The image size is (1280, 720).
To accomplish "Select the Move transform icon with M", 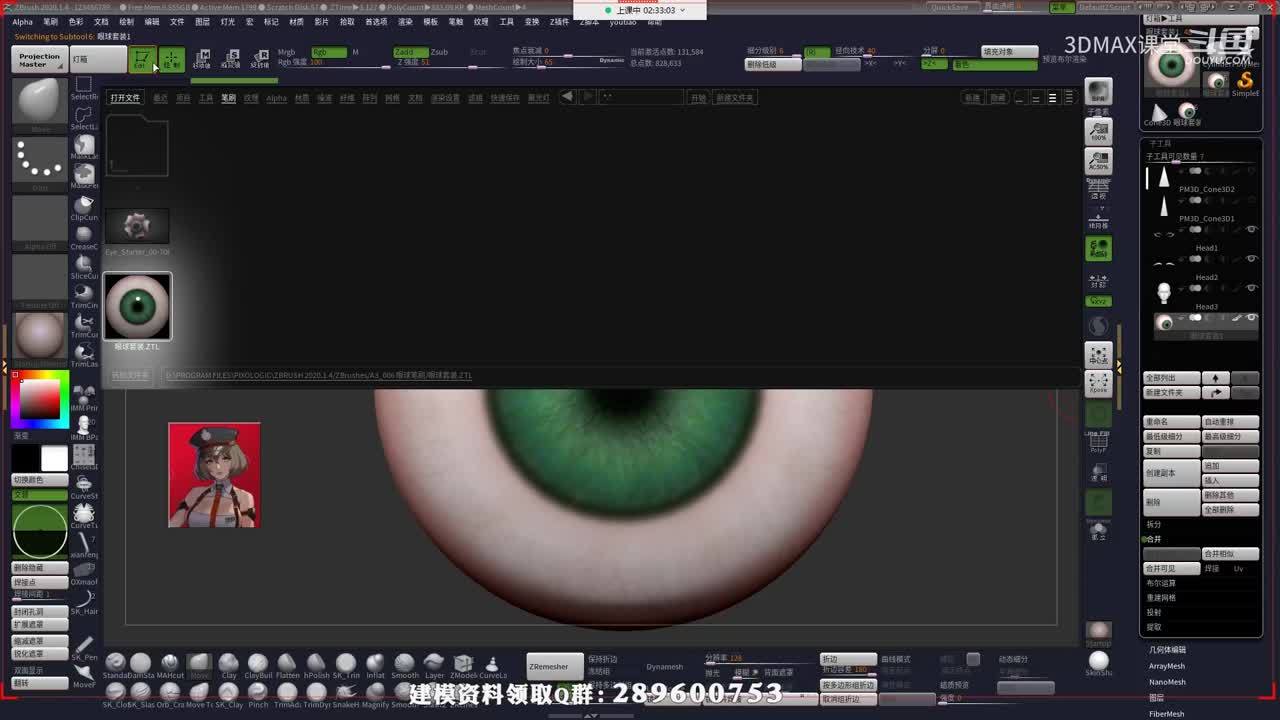I will [x=202, y=59].
